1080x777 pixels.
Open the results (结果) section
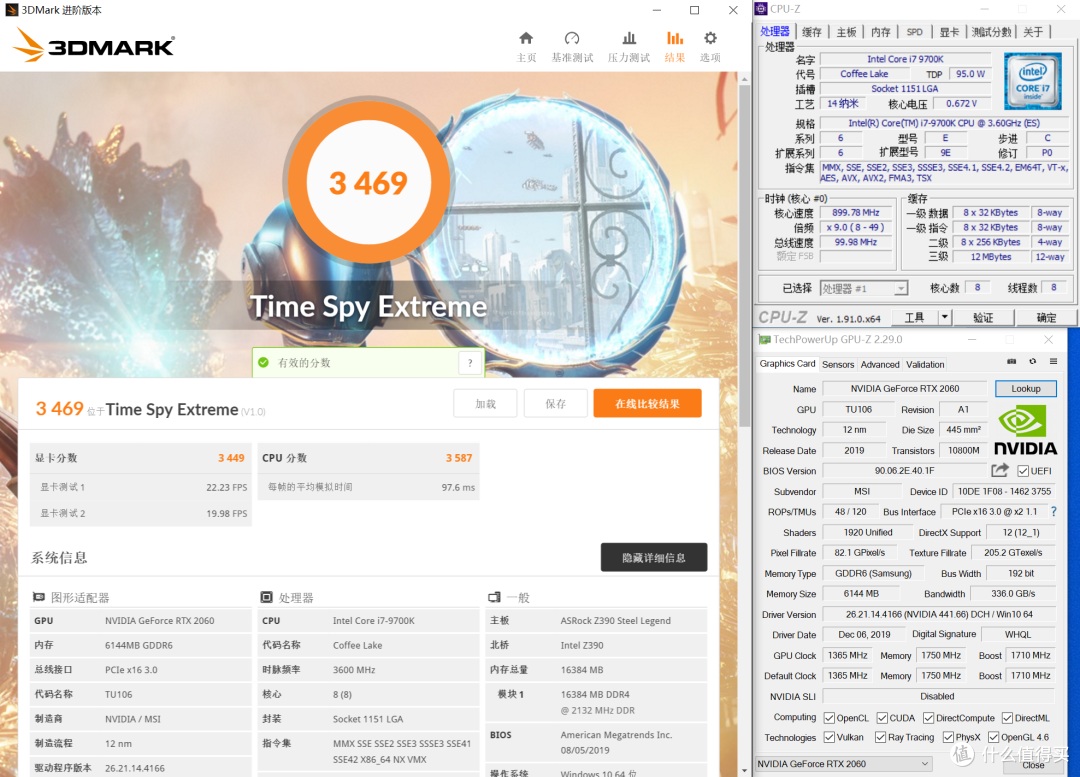[675, 47]
